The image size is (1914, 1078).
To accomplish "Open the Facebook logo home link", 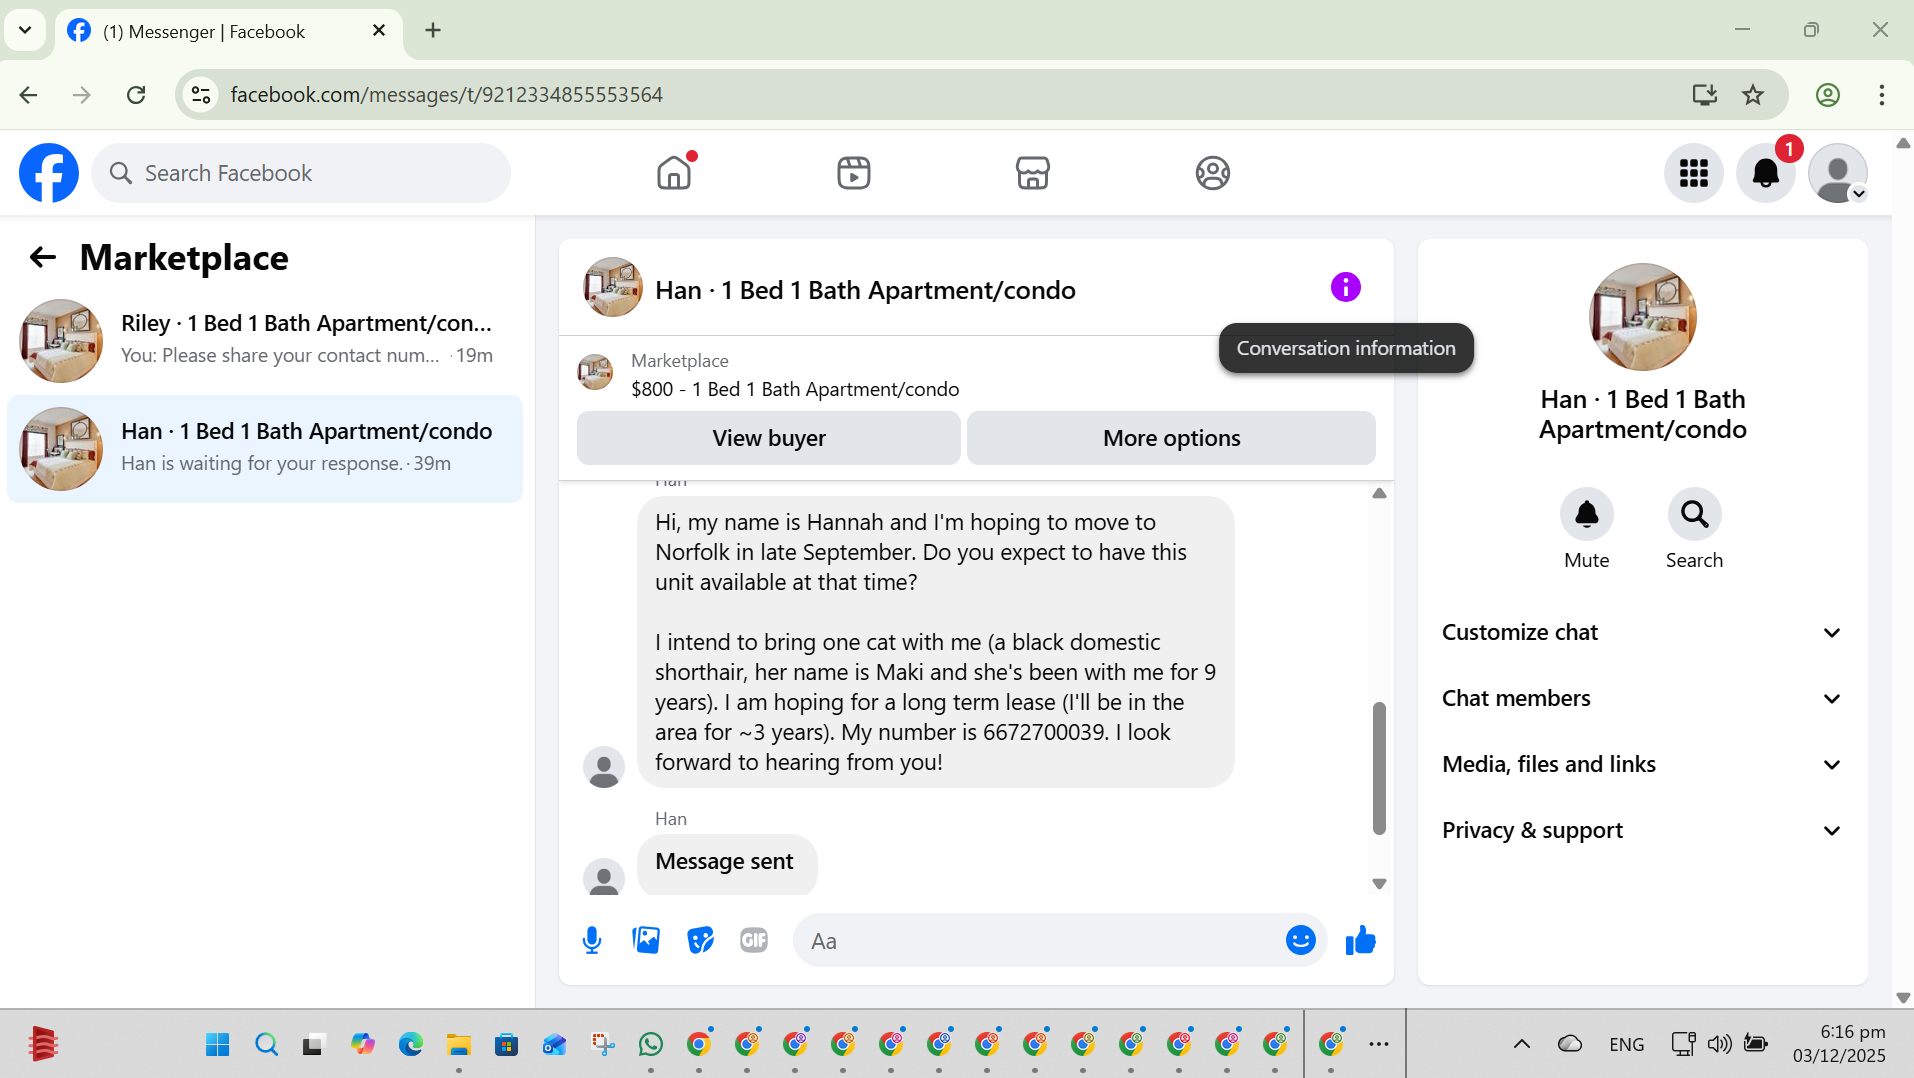I will point(49,173).
